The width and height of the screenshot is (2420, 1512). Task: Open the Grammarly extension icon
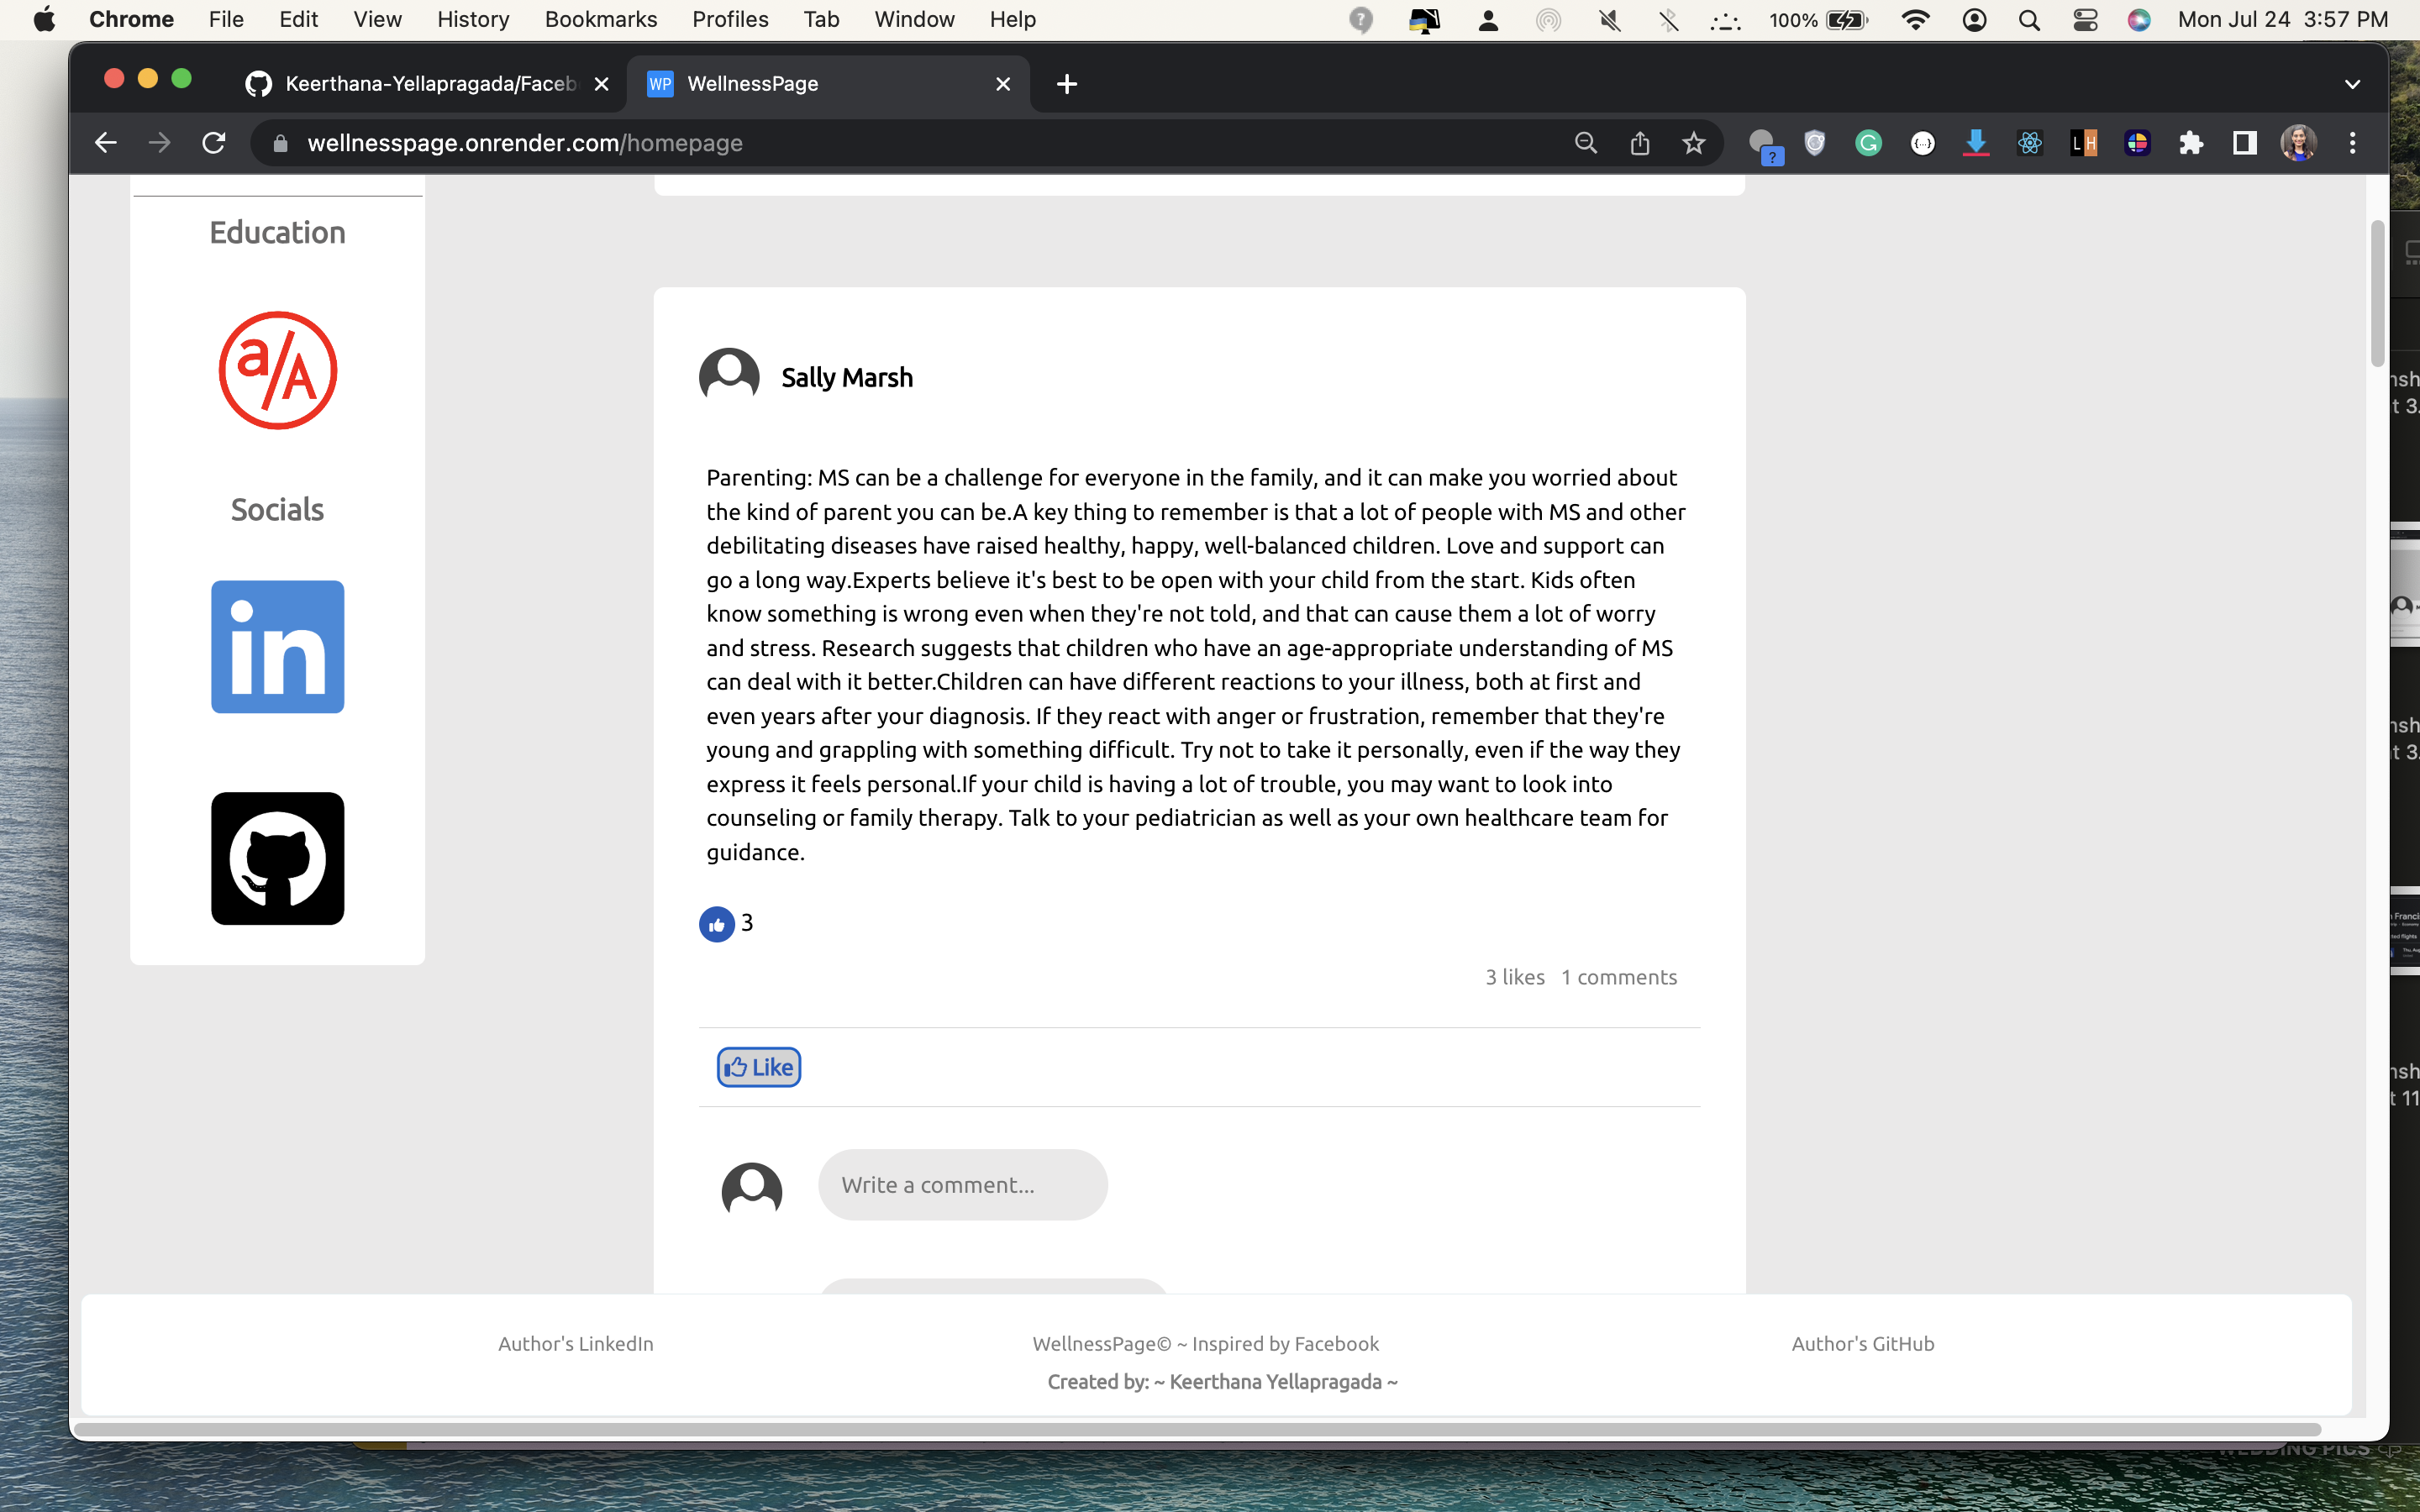pyautogui.click(x=1869, y=143)
